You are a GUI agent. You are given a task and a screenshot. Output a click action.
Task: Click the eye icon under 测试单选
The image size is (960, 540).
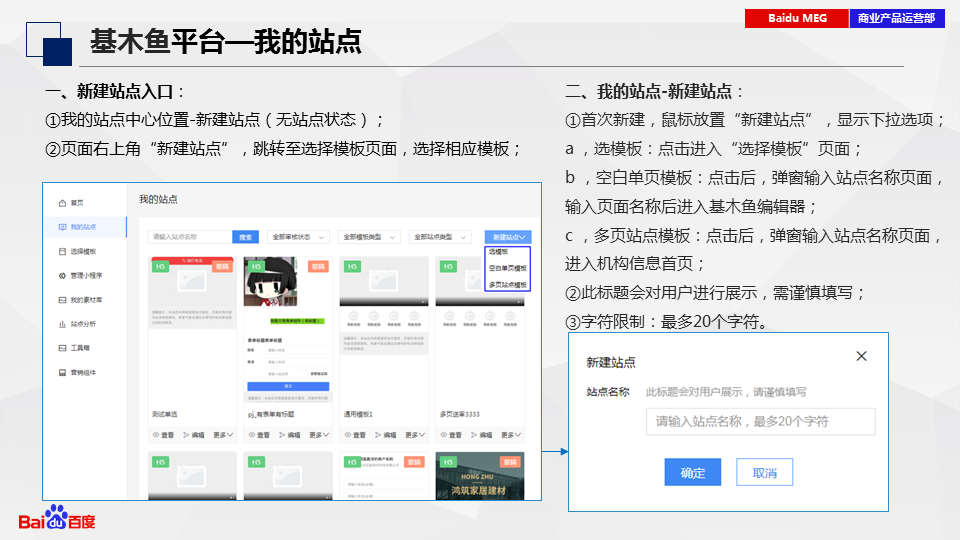(156, 435)
